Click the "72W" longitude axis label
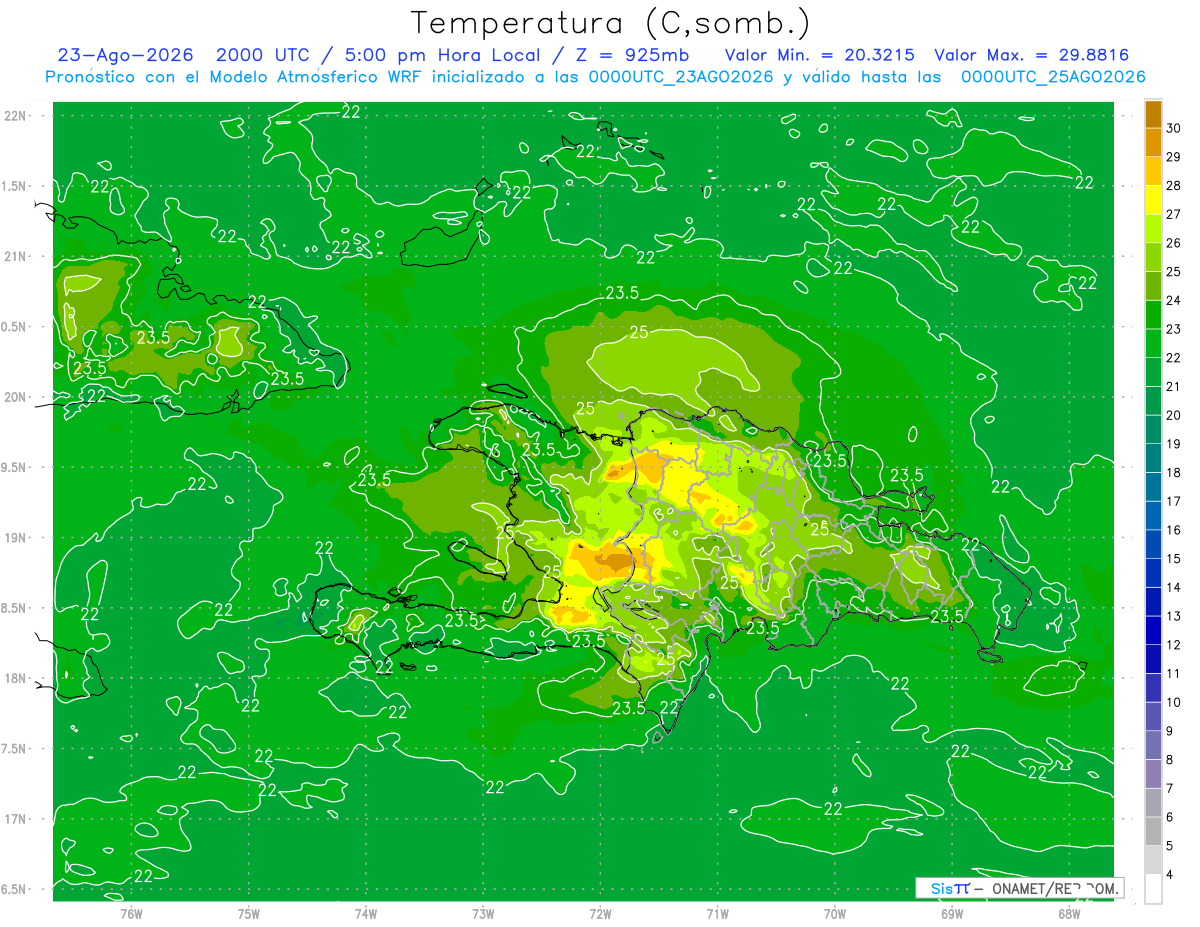1200x927 pixels. [x=600, y=913]
